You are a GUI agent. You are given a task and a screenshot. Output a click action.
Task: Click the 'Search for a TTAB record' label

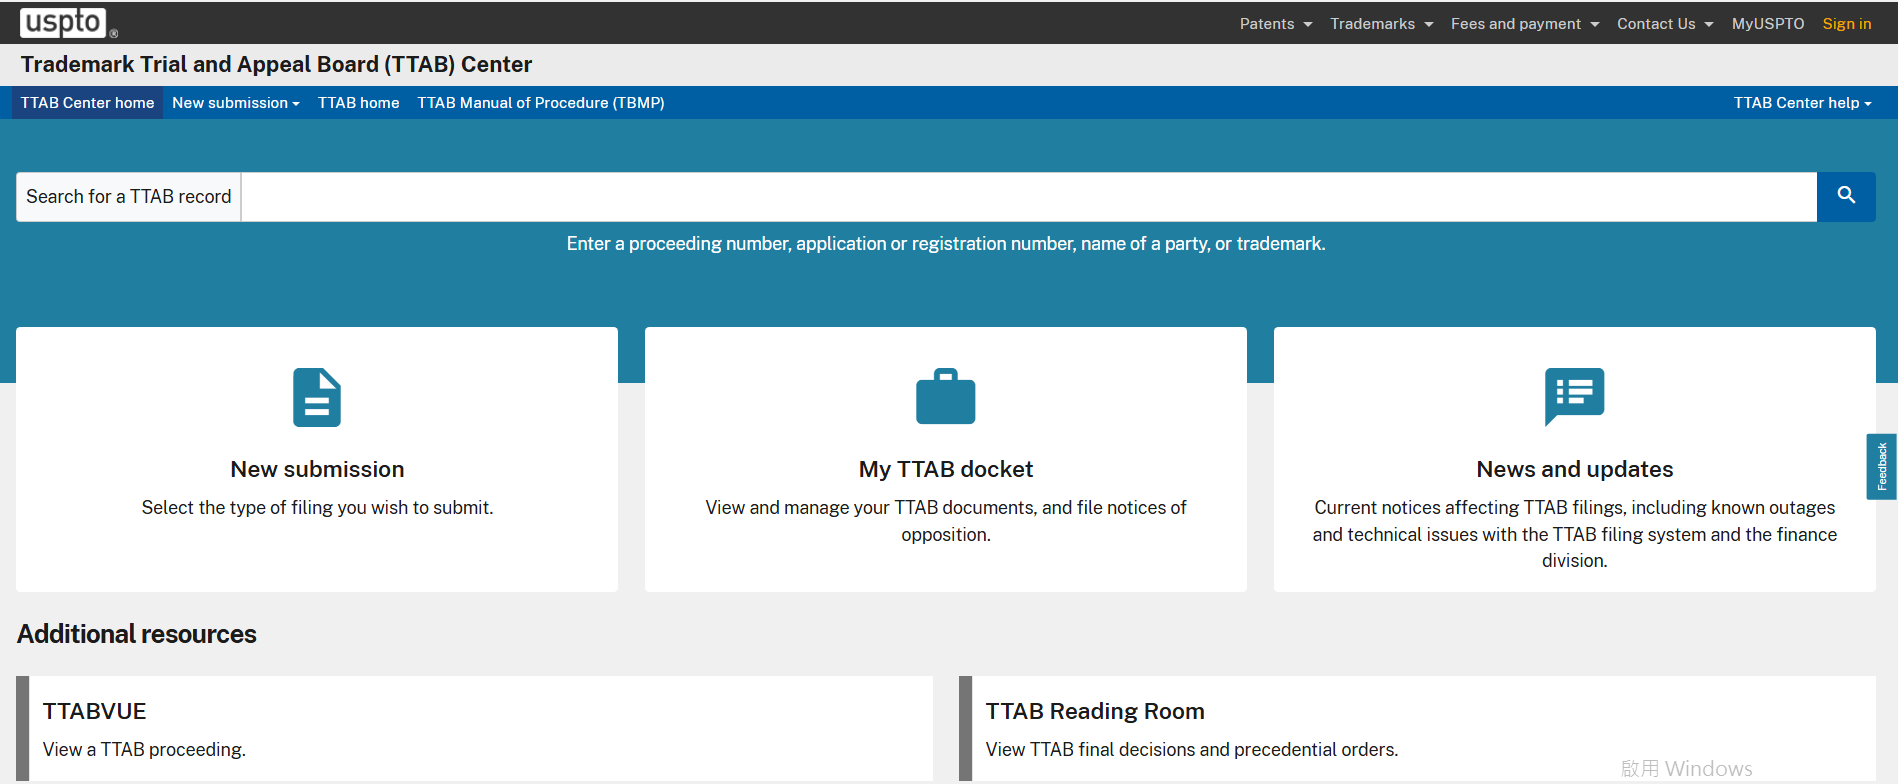(129, 197)
